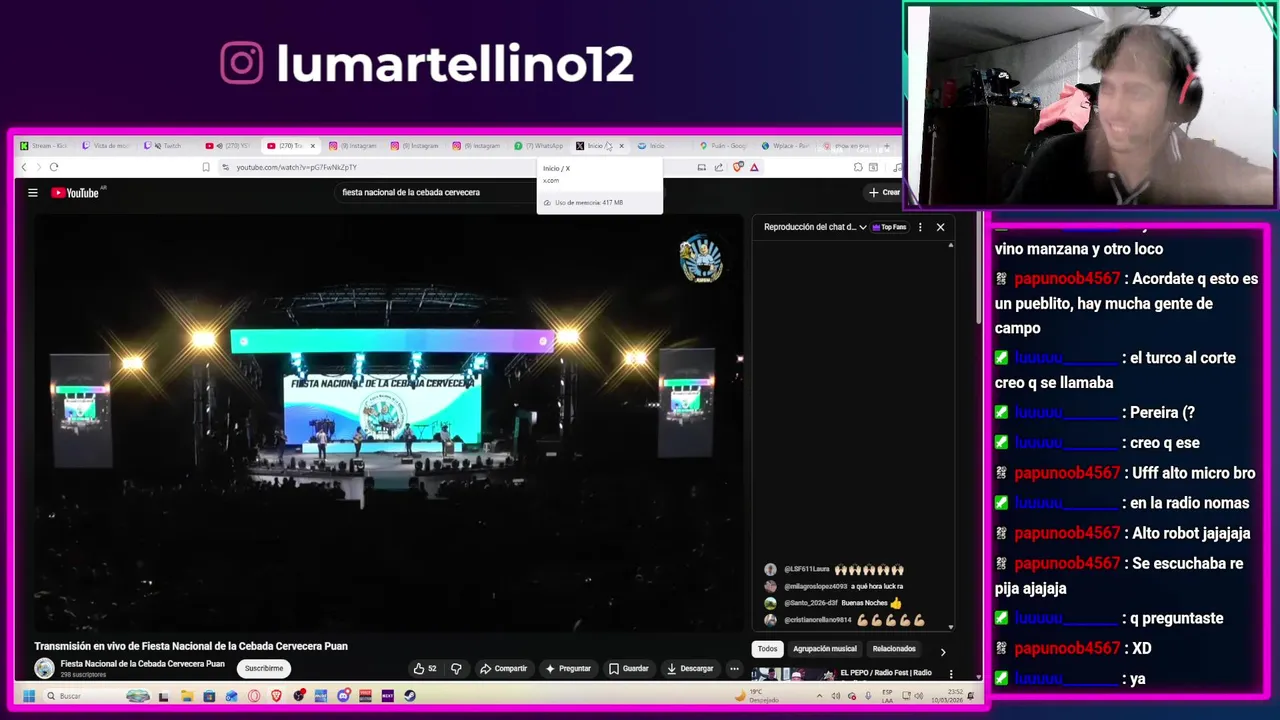Switch to the Puán Google Maps tab

(724, 146)
